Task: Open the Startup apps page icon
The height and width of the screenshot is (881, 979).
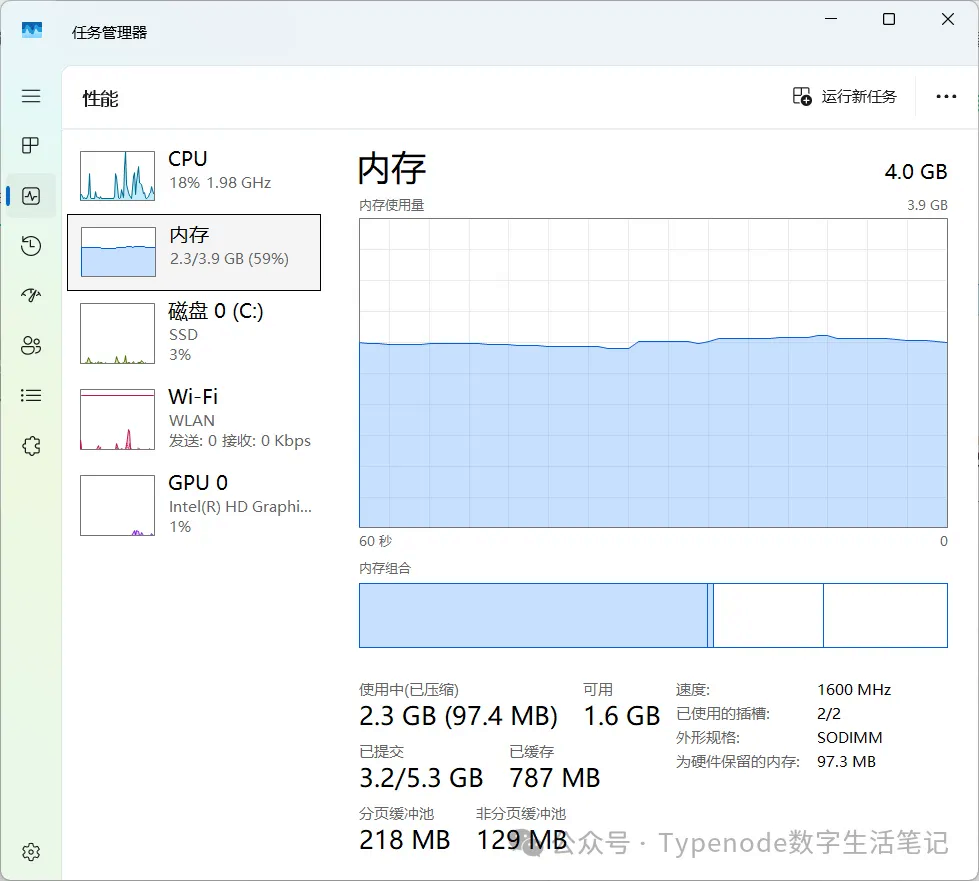Action: (x=31, y=295)
